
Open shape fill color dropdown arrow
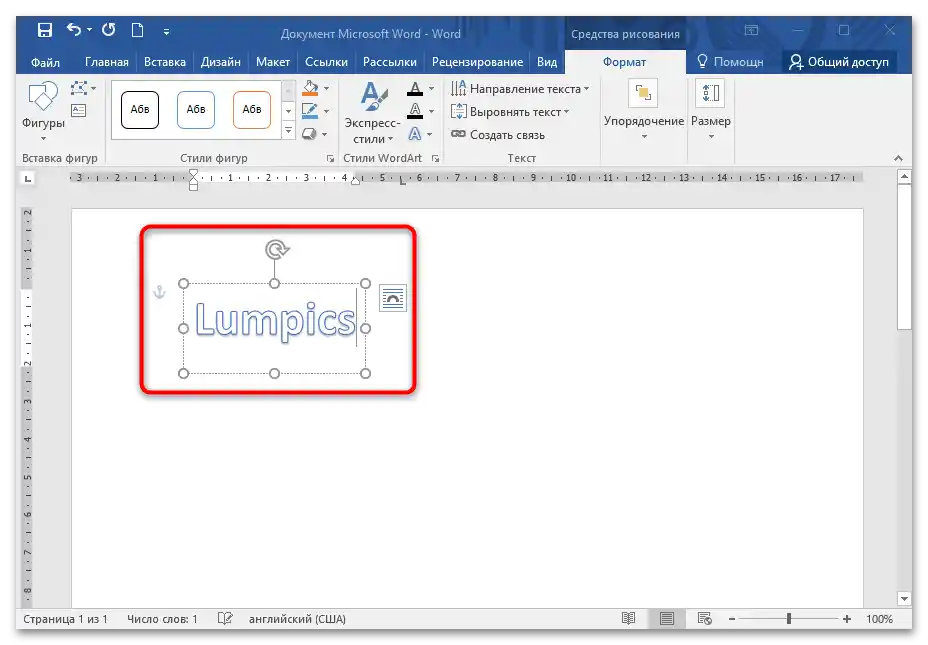click(x=327, y=89)
